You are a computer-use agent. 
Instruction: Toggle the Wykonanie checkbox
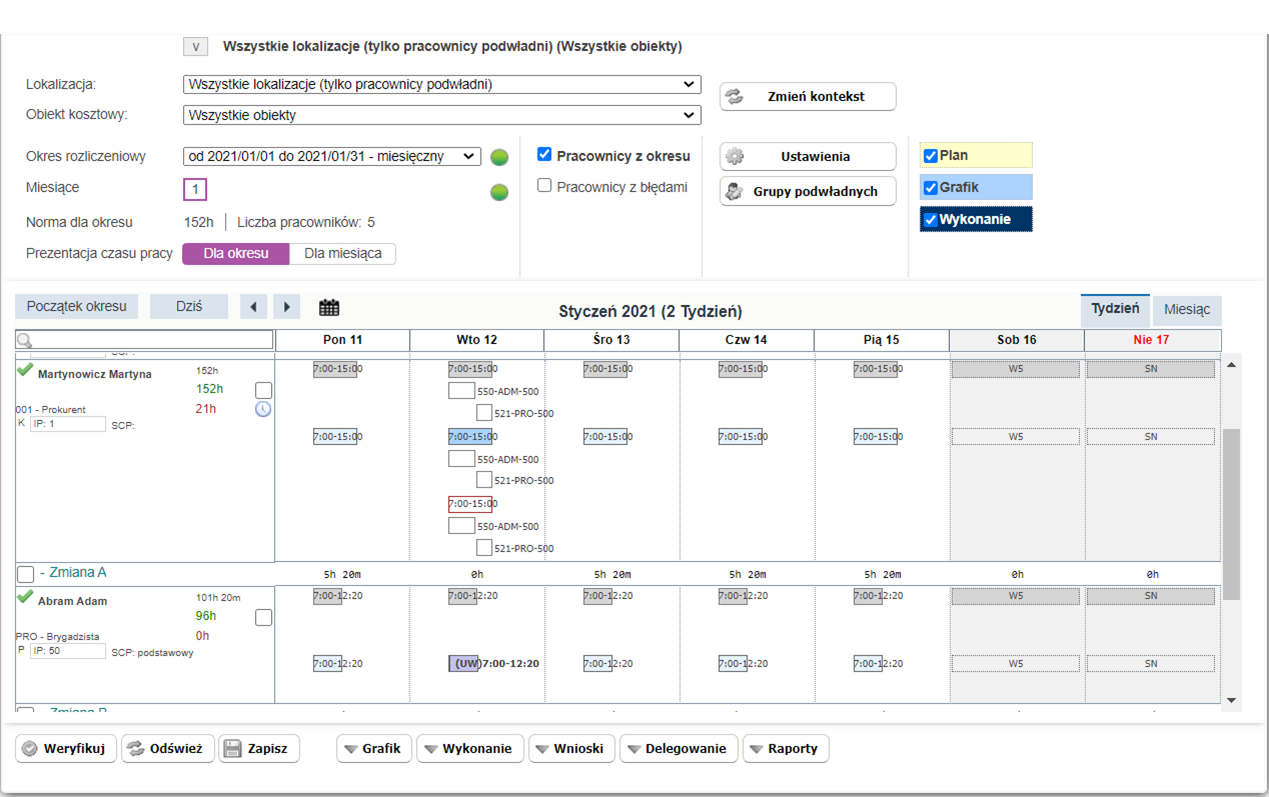point(931,220)
